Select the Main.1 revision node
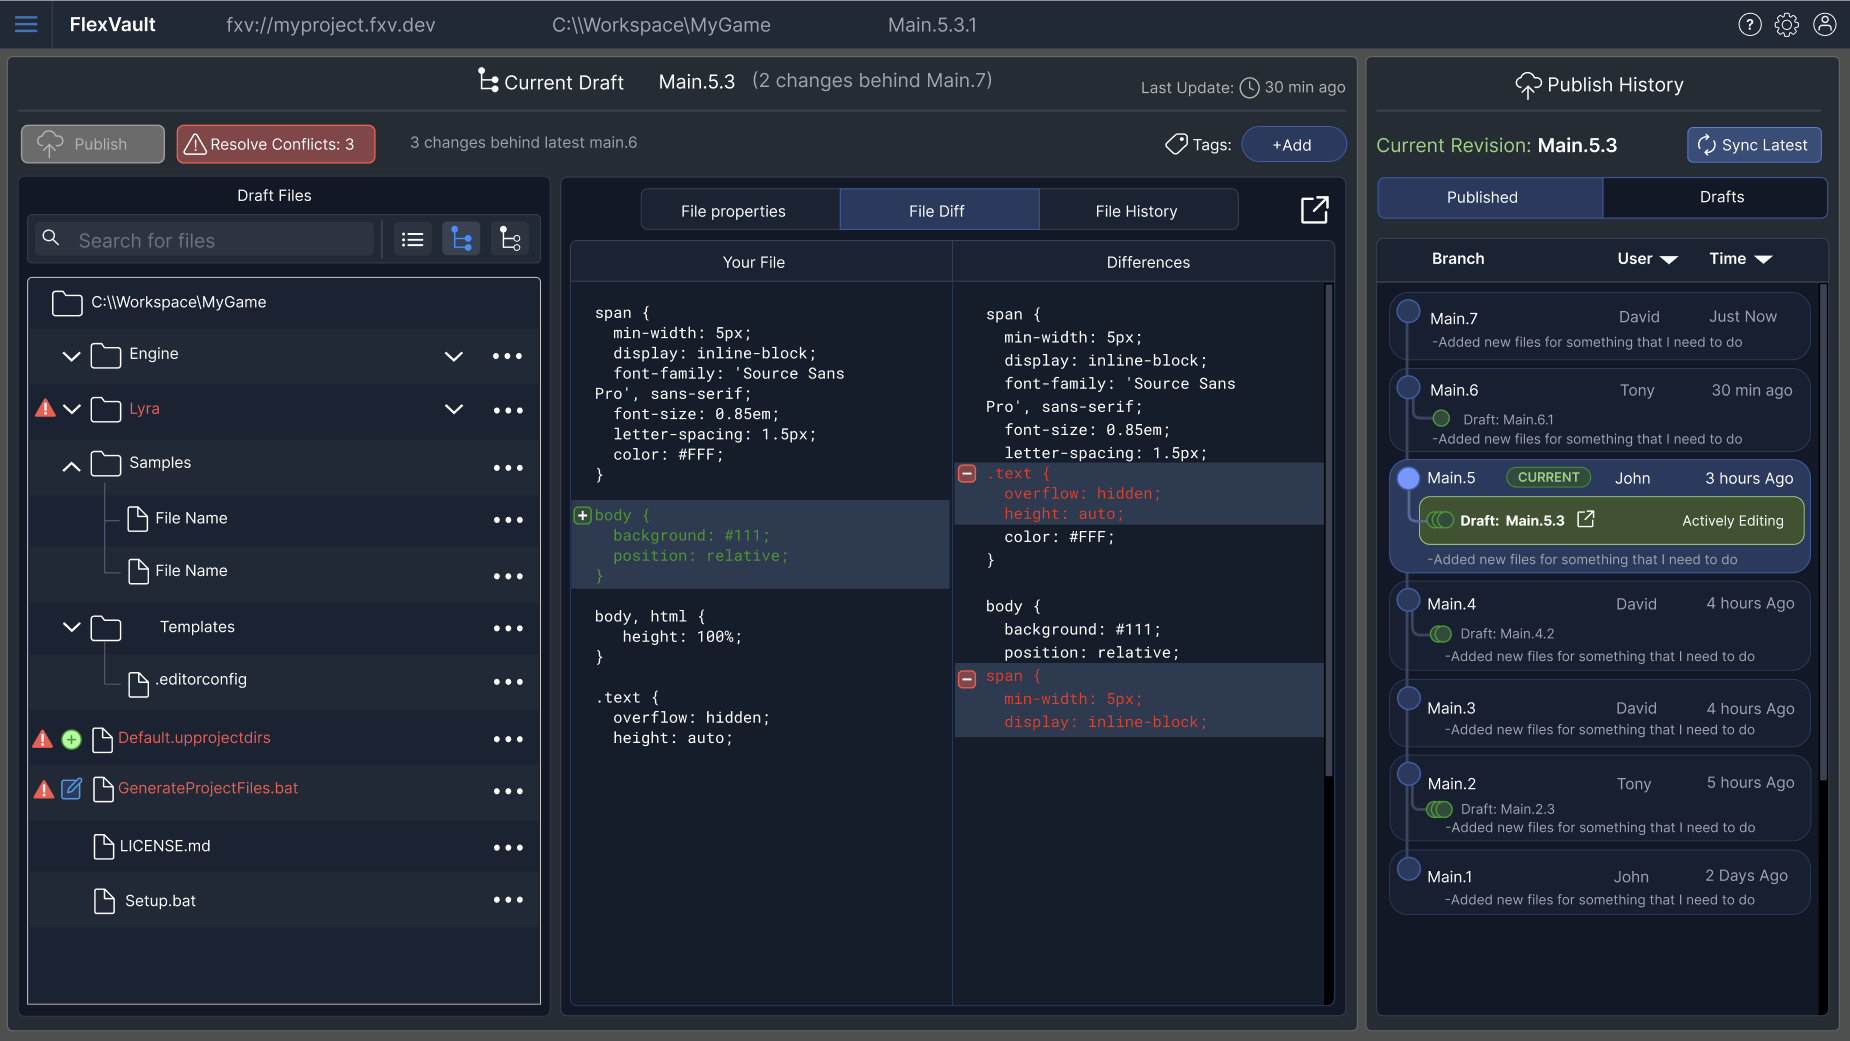The height and width of the screenshot is (1041, 1850). tap(1408, 868)
